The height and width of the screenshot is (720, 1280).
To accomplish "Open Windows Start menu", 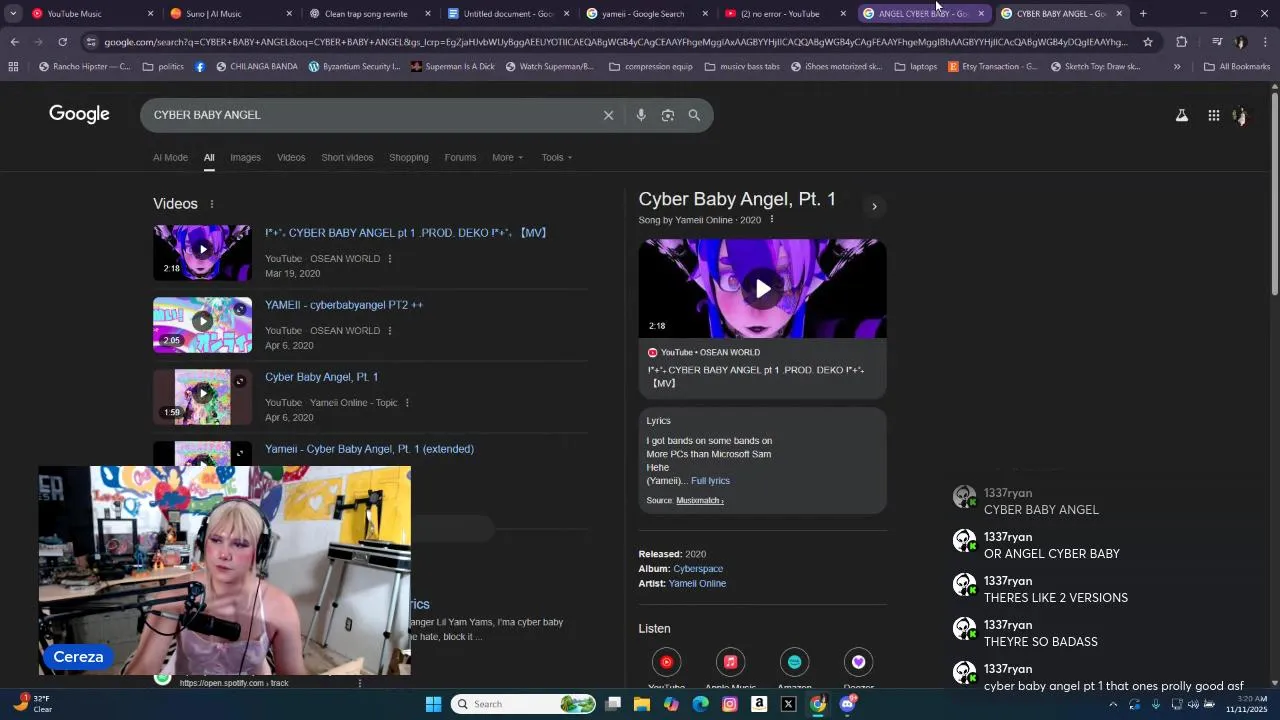I will tap(433, 704).
